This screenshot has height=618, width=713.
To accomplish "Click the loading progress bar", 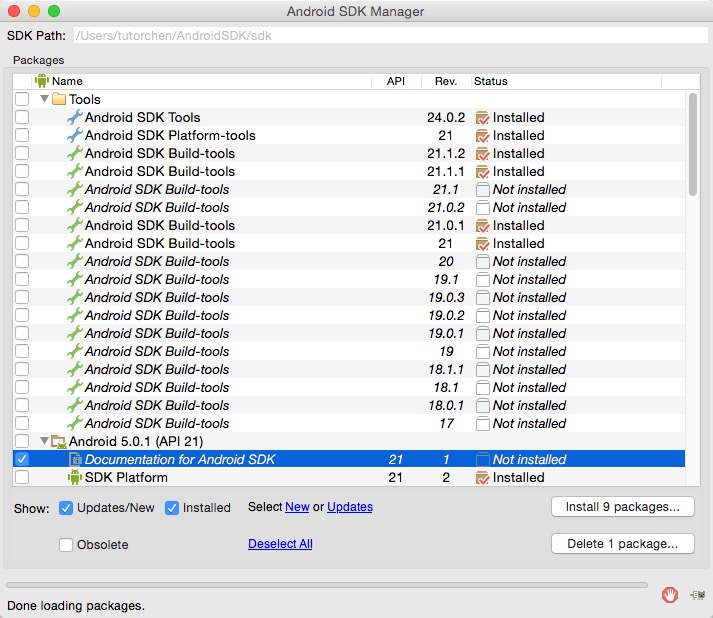I will click(x=327, y=585).
